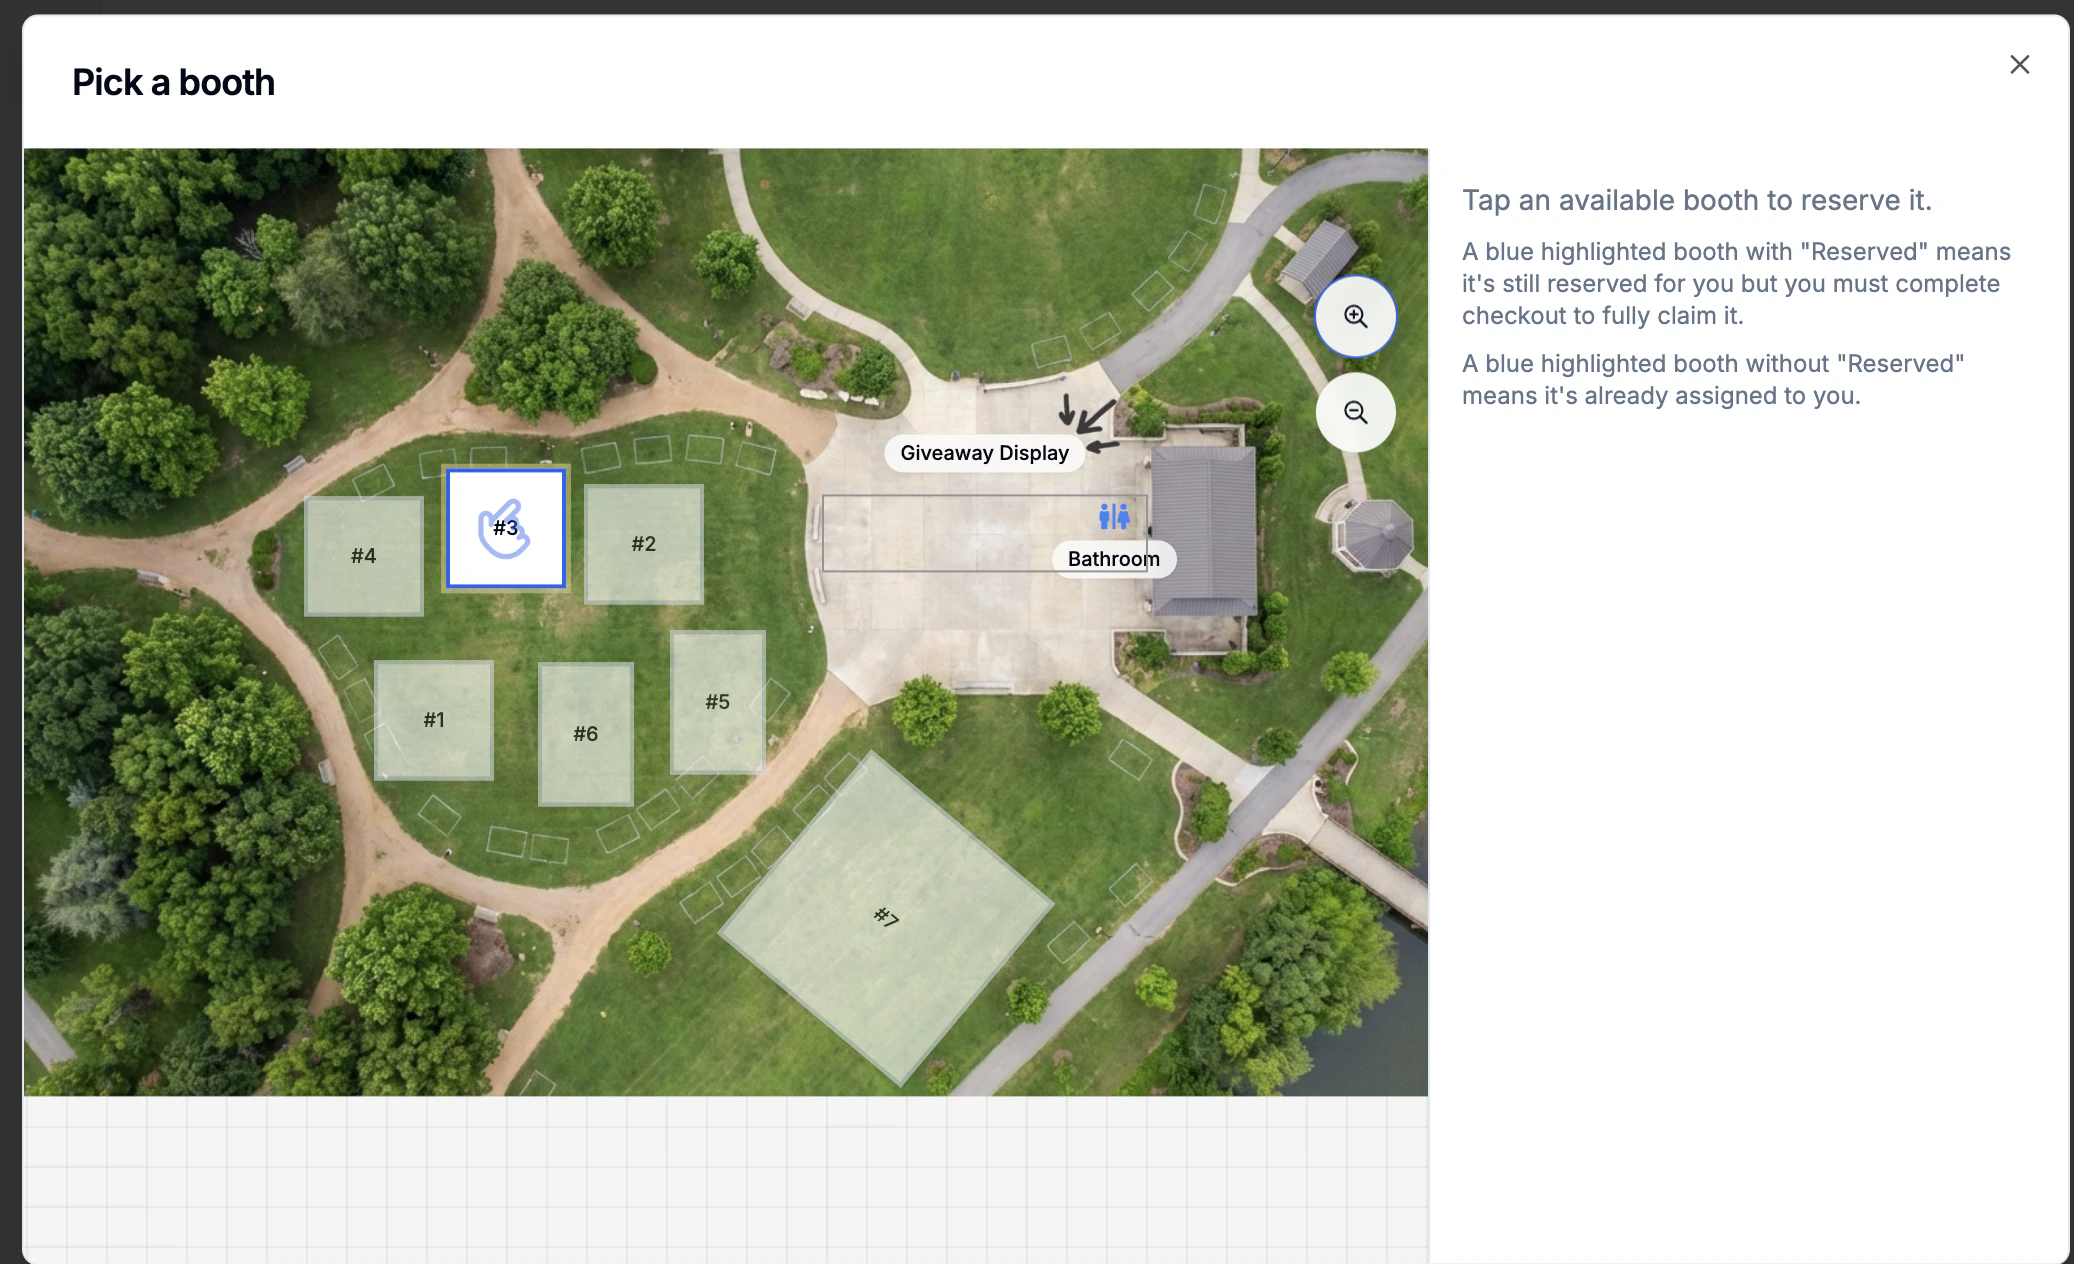Select the large diamond booth #7

(x=886, y=917)
